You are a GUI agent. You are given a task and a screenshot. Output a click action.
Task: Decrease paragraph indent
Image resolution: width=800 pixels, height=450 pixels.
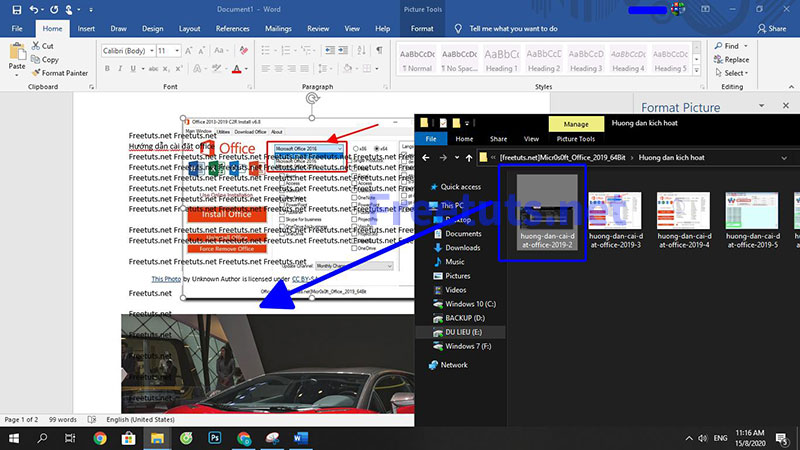point(330,51)
